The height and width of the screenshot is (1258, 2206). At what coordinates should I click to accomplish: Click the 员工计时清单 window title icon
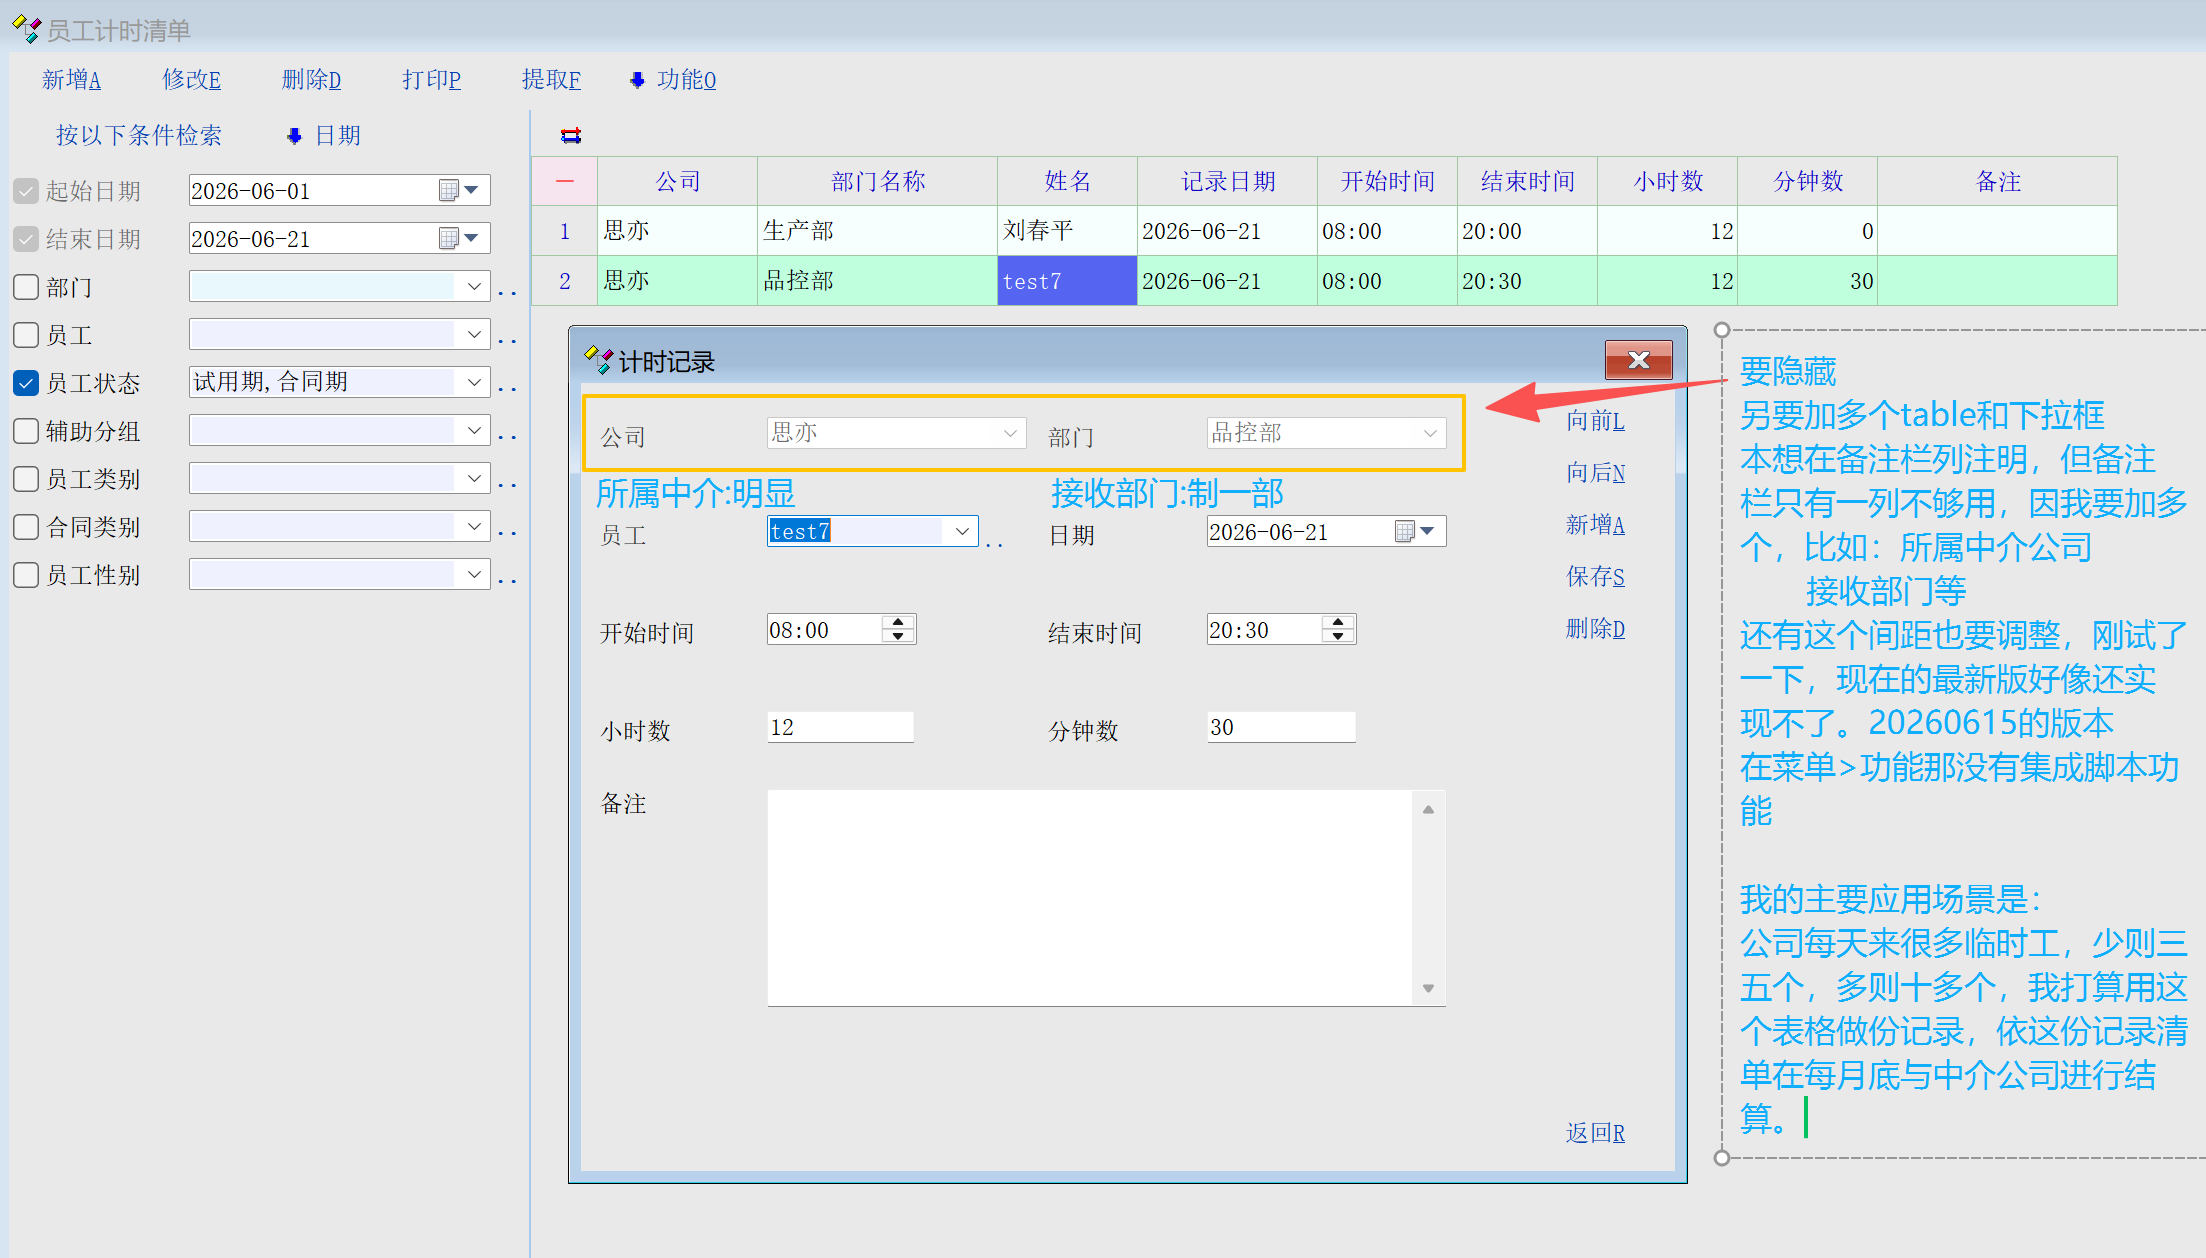(27, 29)
